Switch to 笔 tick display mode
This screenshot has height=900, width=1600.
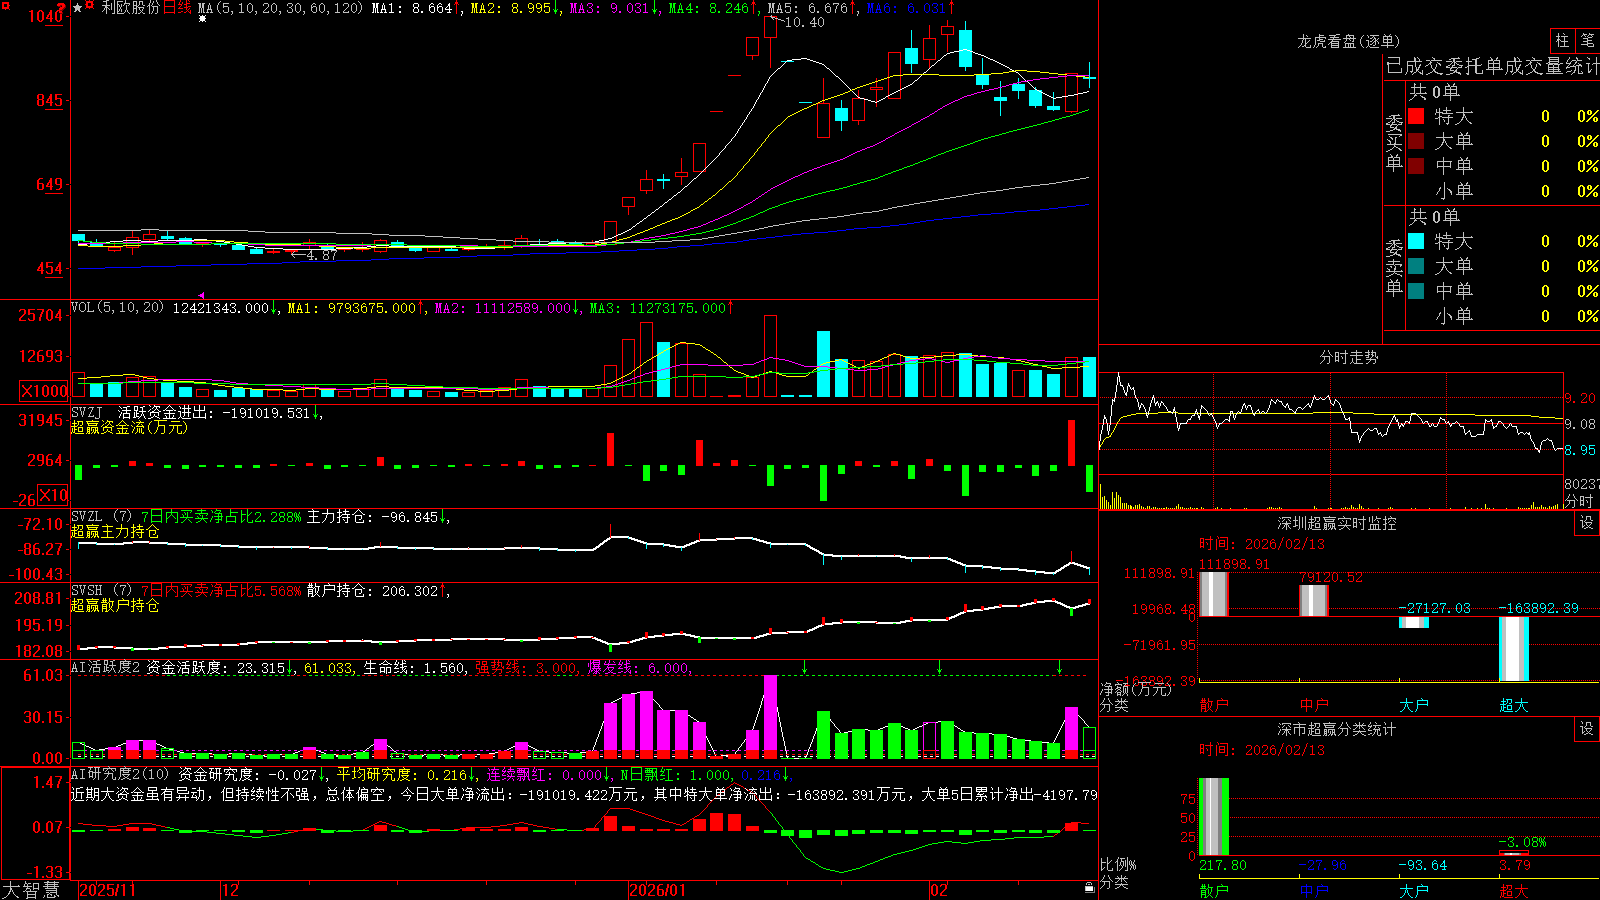1587,41
